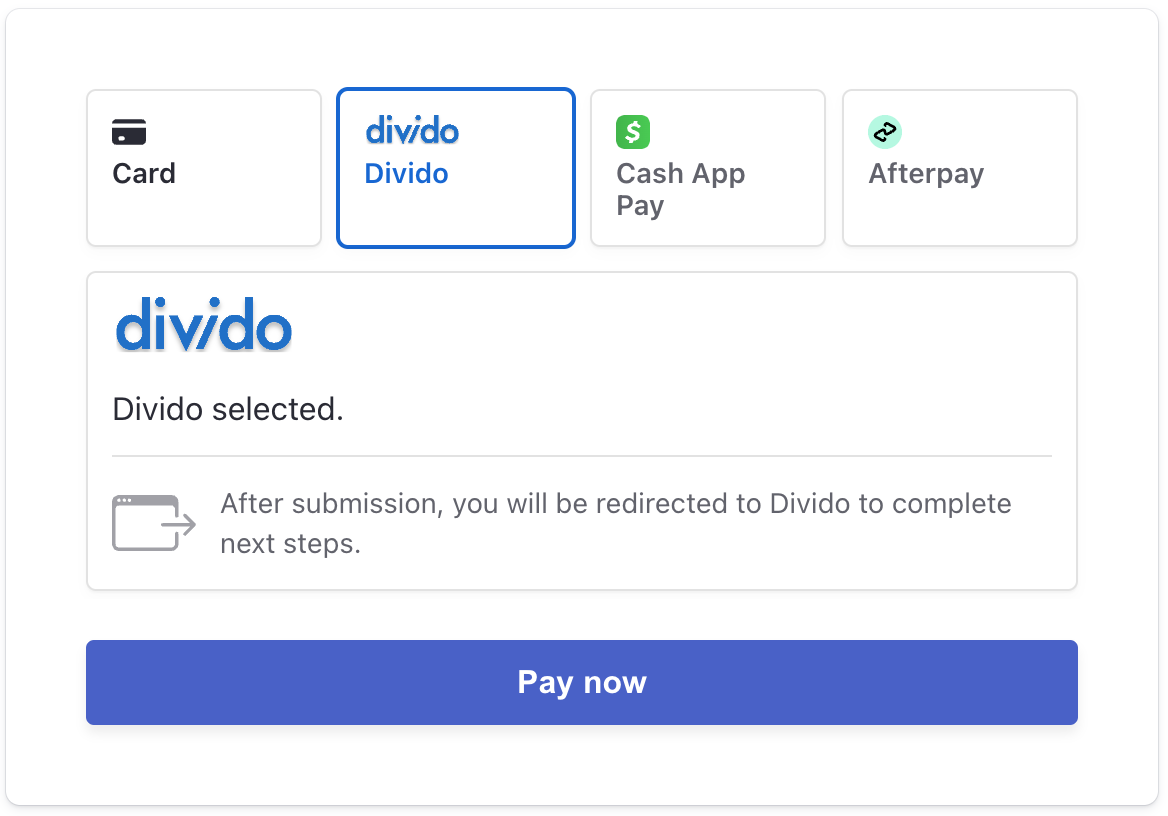Click the redirect notice about Divido next steps

point(615,523)
